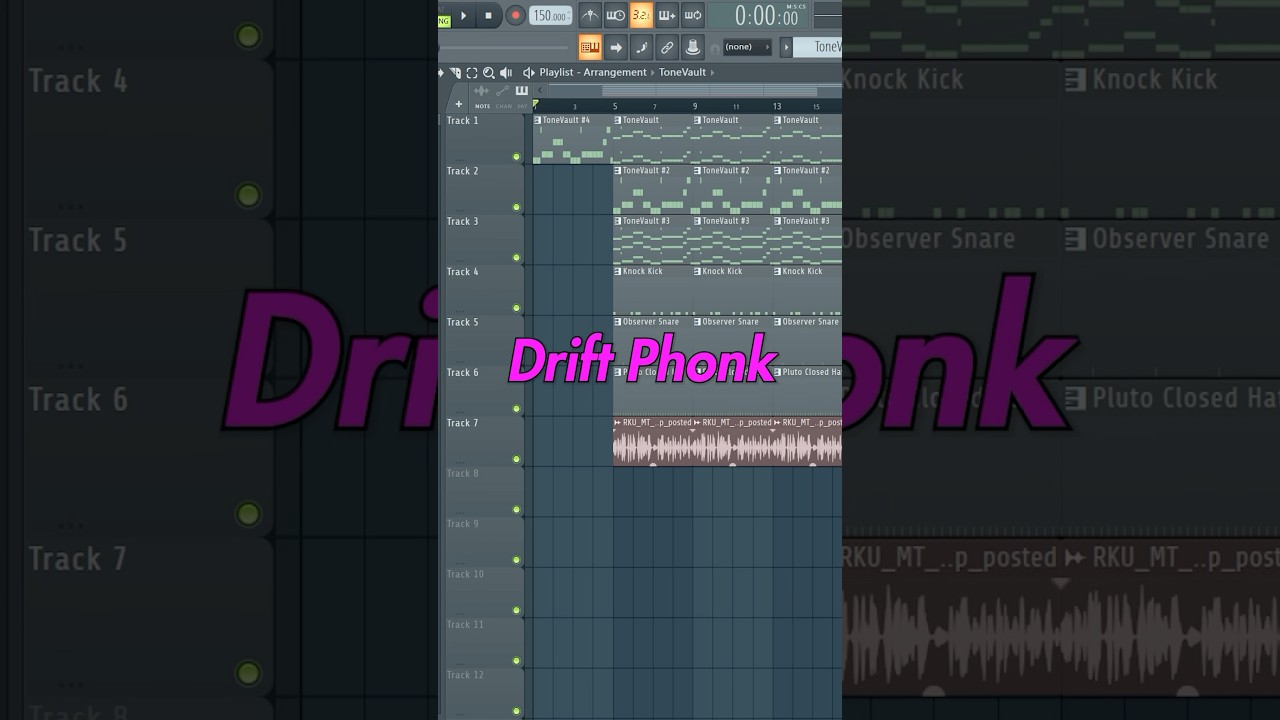
Task: Toggle group linking chain icon
Action: click(667, 47)
